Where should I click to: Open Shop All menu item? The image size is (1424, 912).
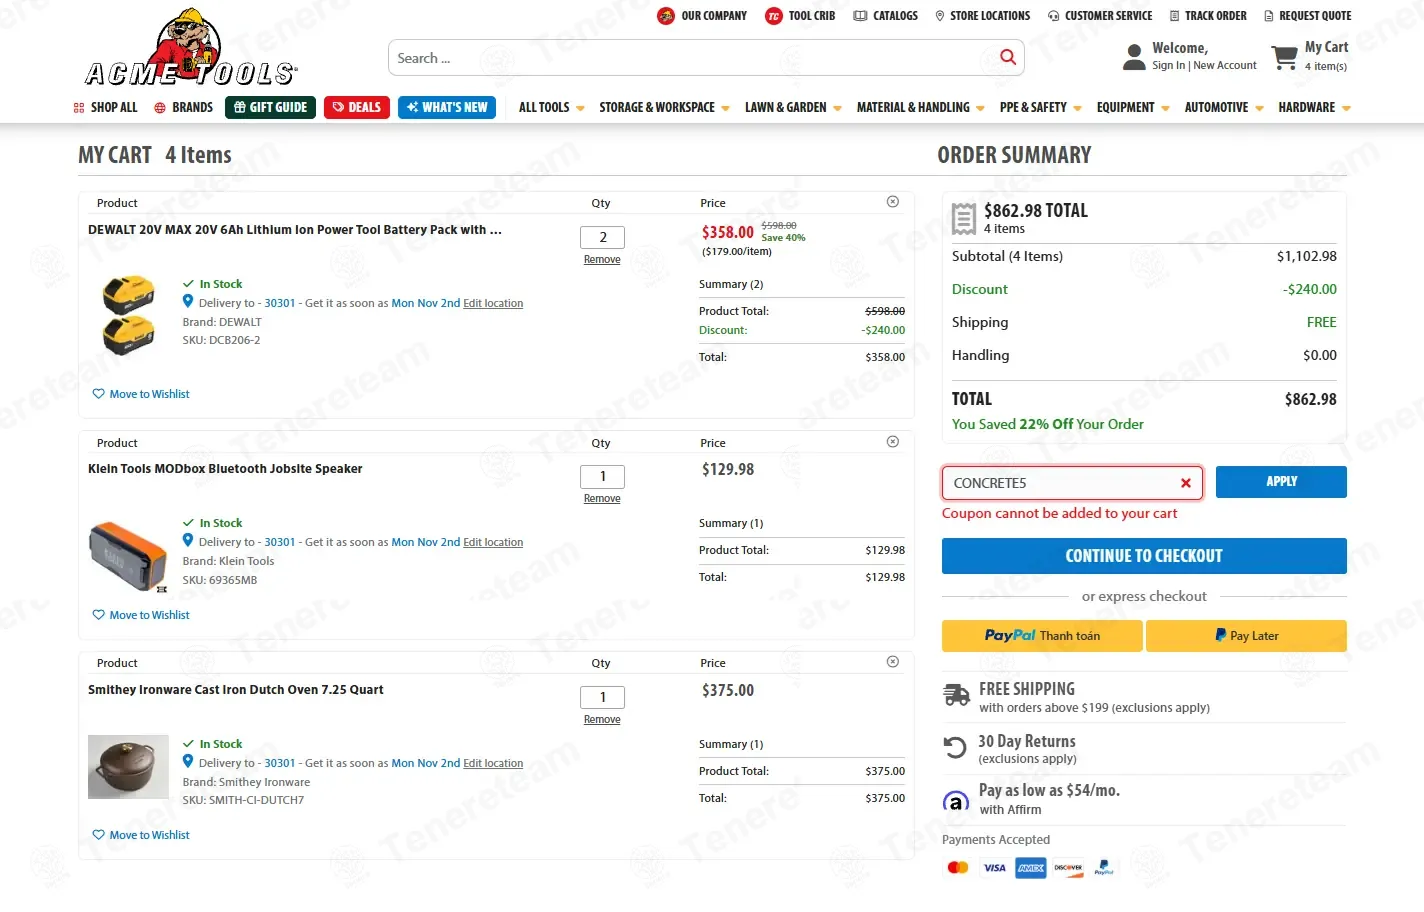[105, 107]
